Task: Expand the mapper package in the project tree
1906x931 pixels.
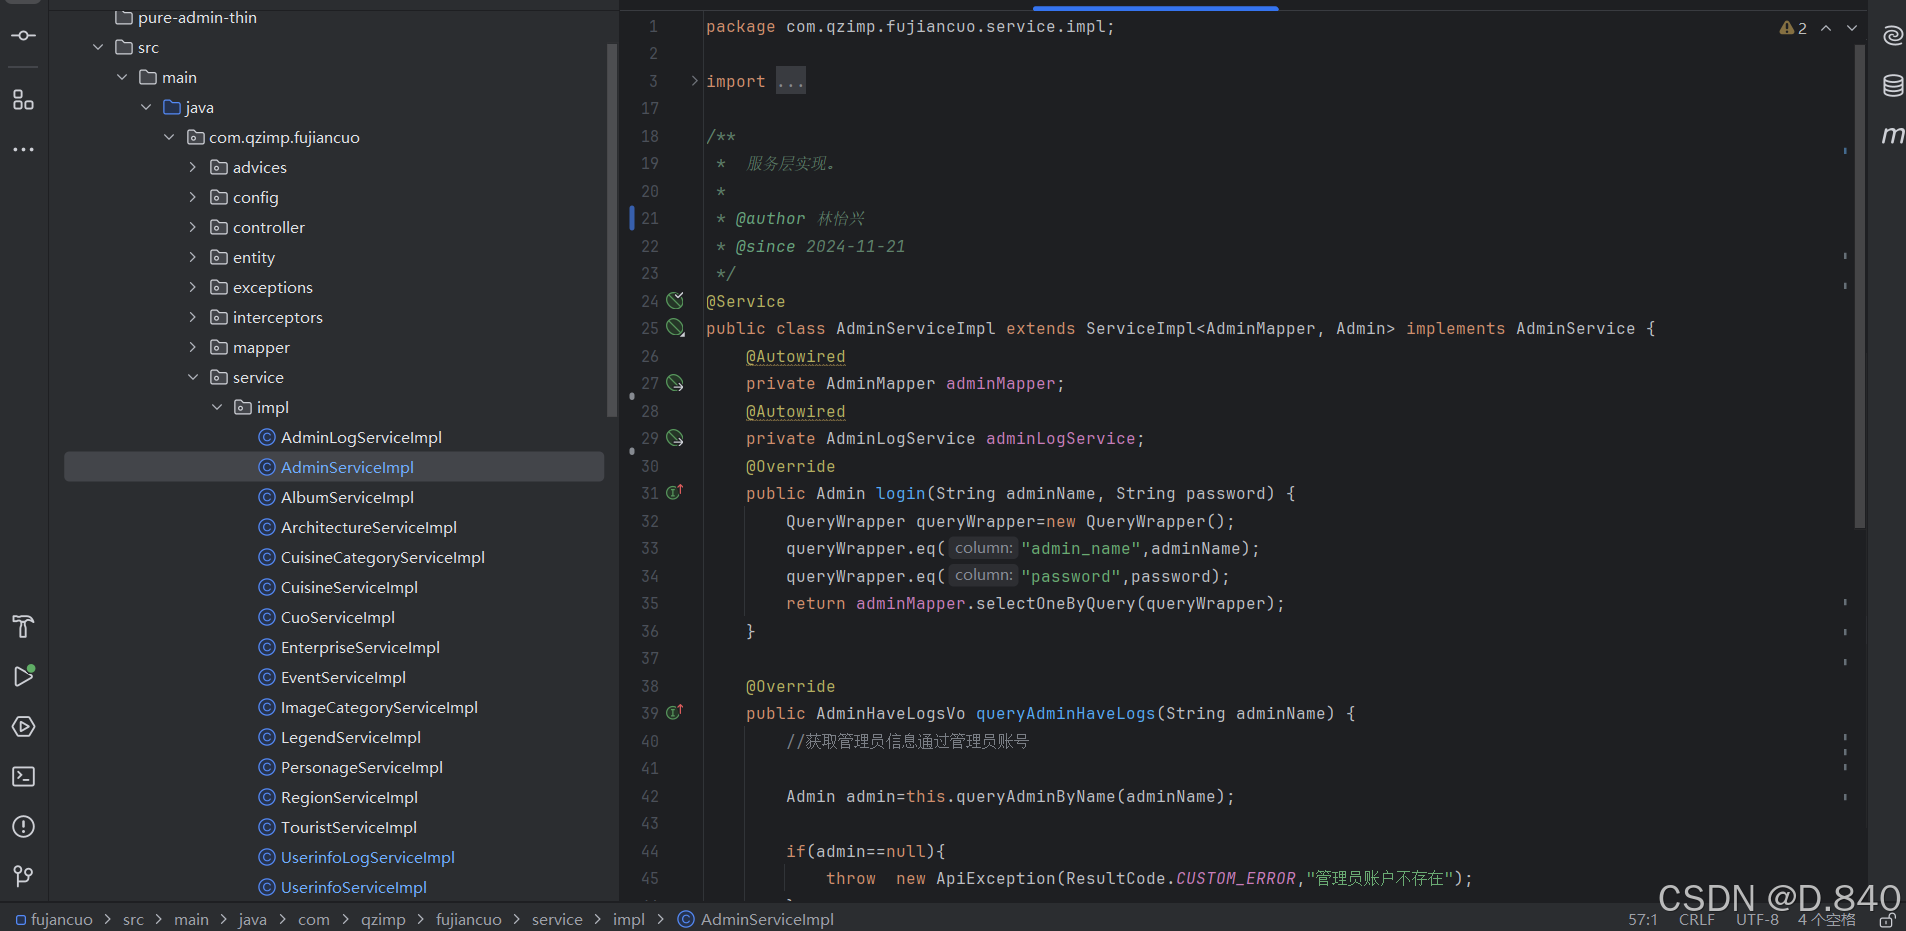Action: tap(192, 347)
